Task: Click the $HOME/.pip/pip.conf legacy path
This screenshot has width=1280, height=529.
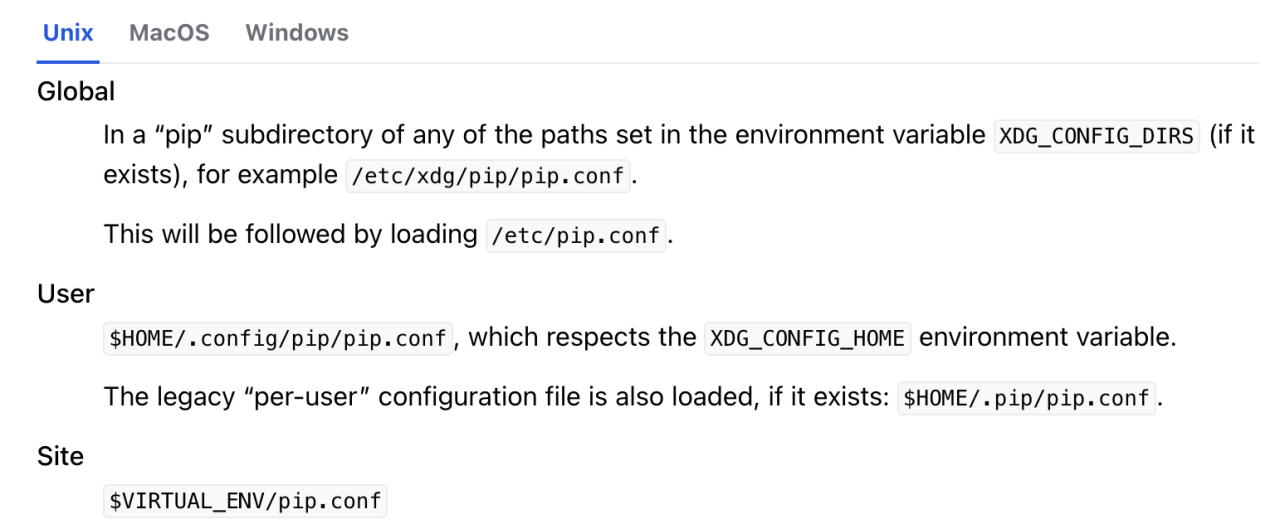Action: click(x=1026, y=398)
